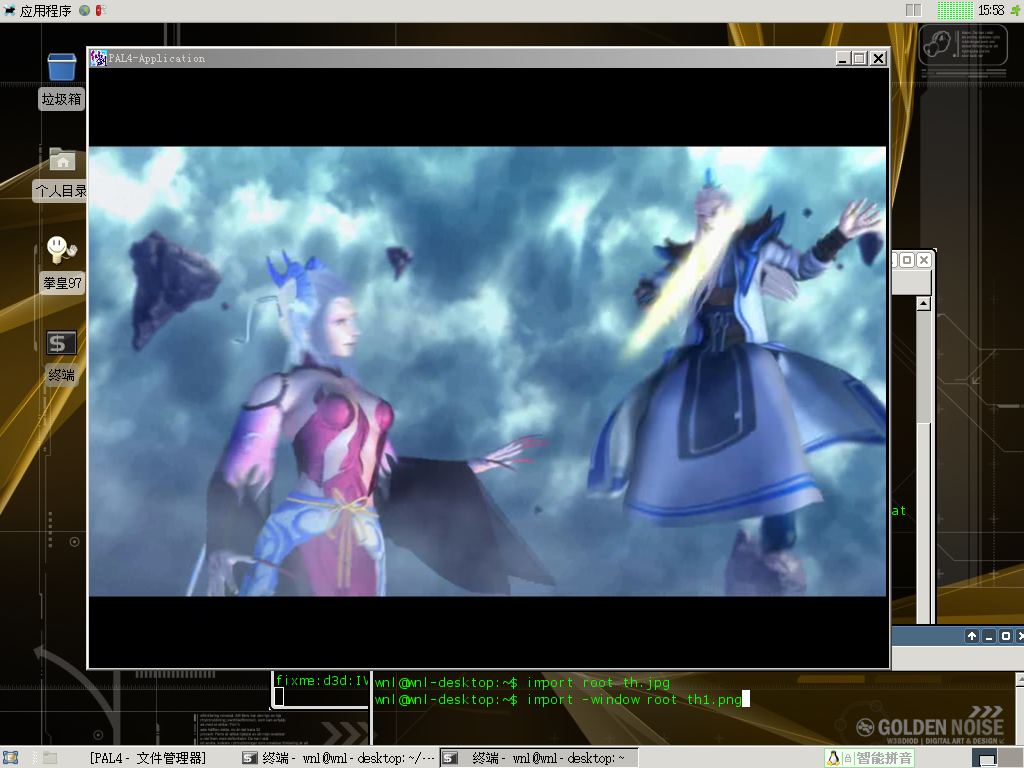The image size is (1024, 768).
Task: Open the 应用程序 applications menu
Action: tap(37, 10)
